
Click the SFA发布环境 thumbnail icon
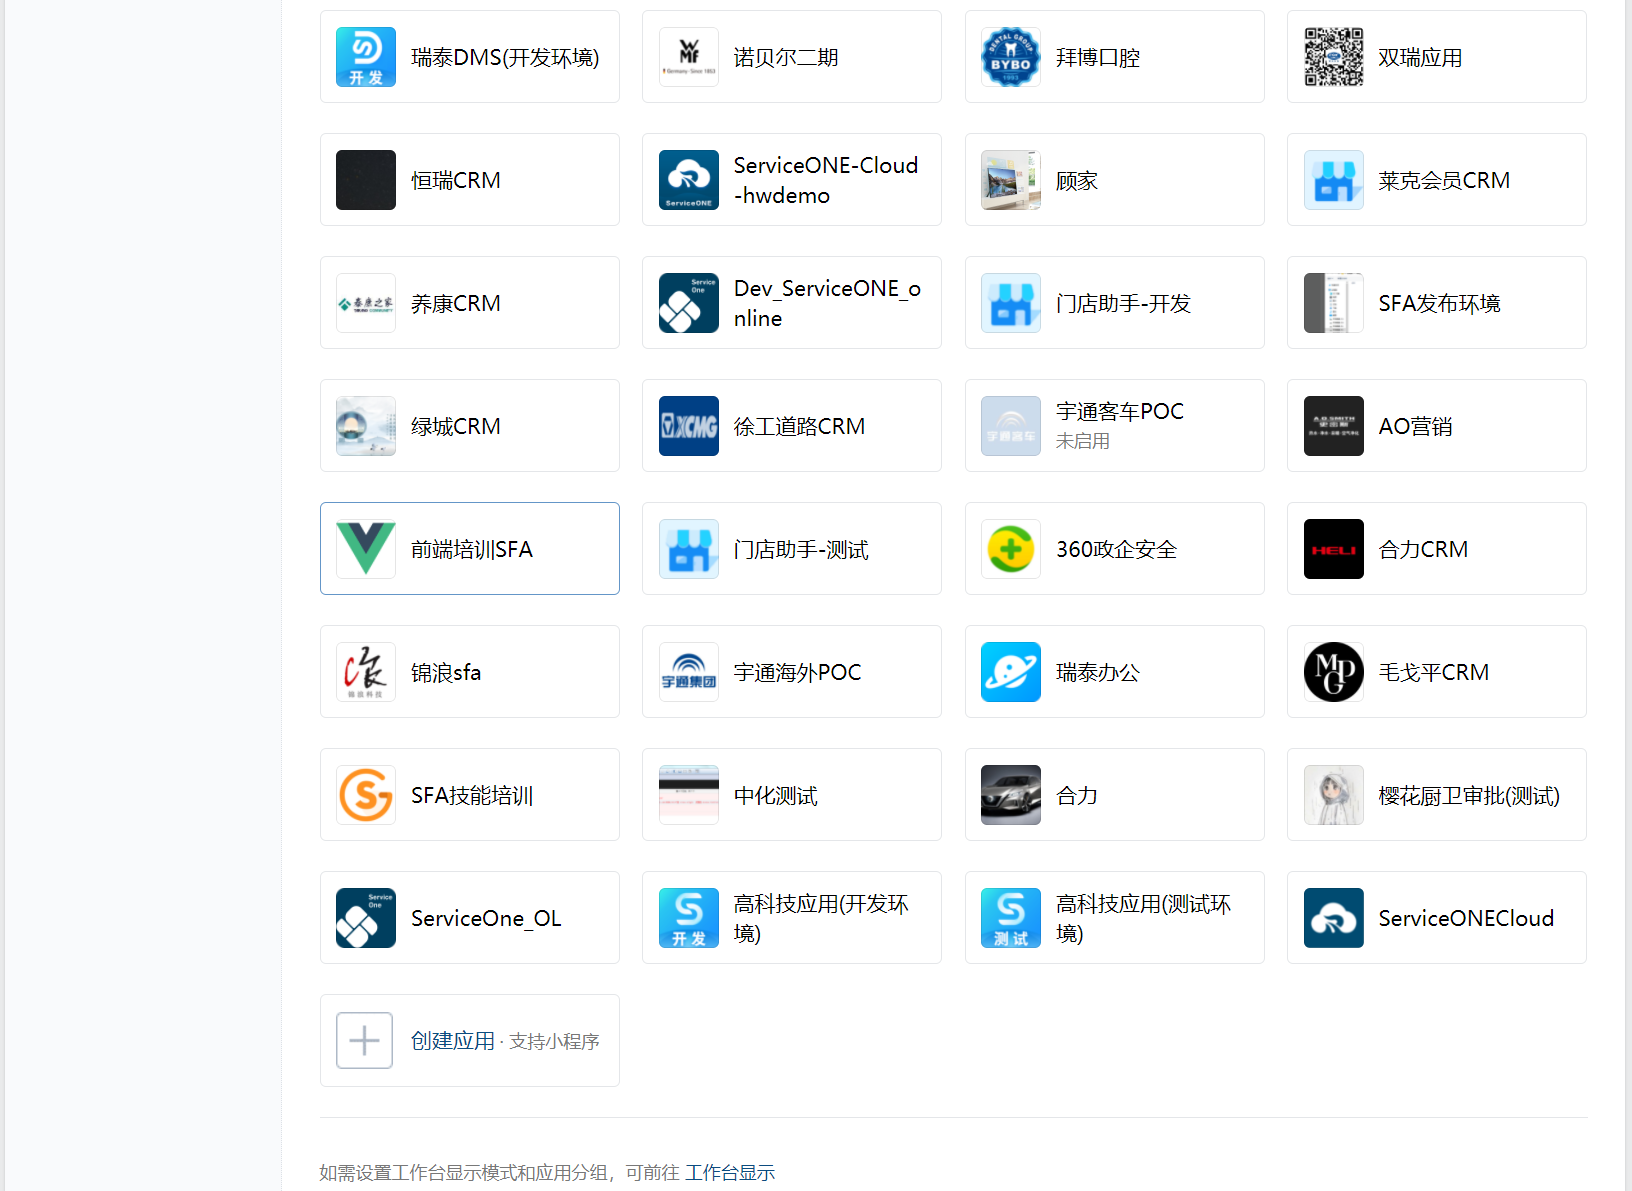point(1334,303)
